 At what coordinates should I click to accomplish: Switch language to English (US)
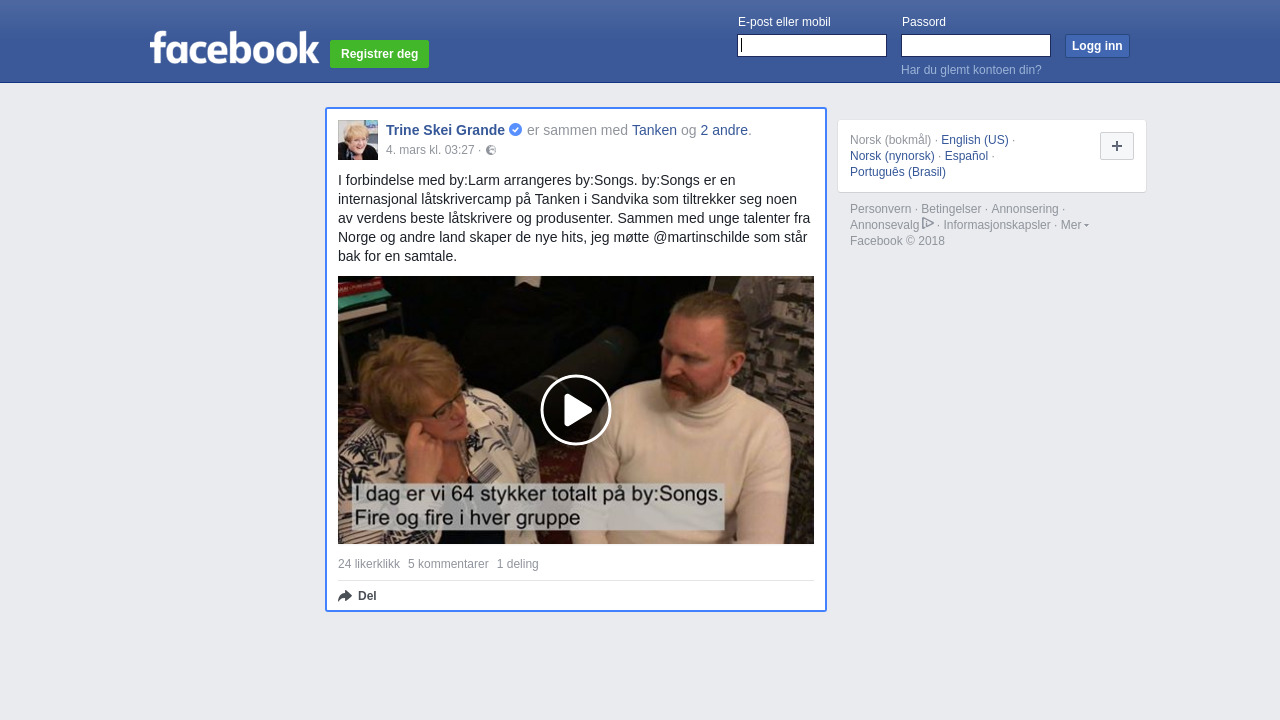[x=975, y=140]
